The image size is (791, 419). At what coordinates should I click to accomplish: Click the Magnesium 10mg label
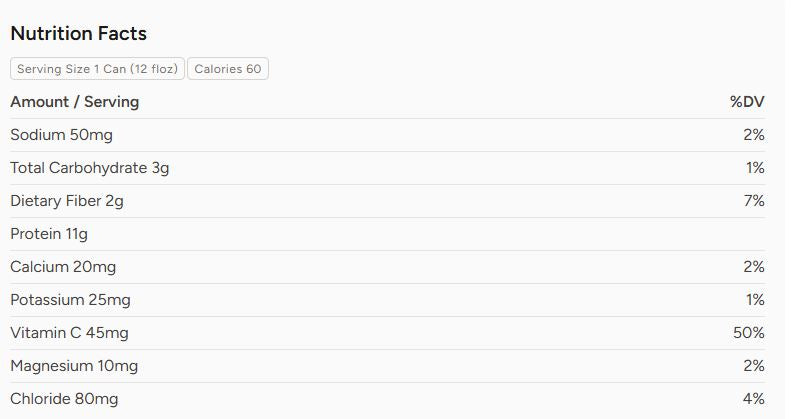tap(74, 366)
